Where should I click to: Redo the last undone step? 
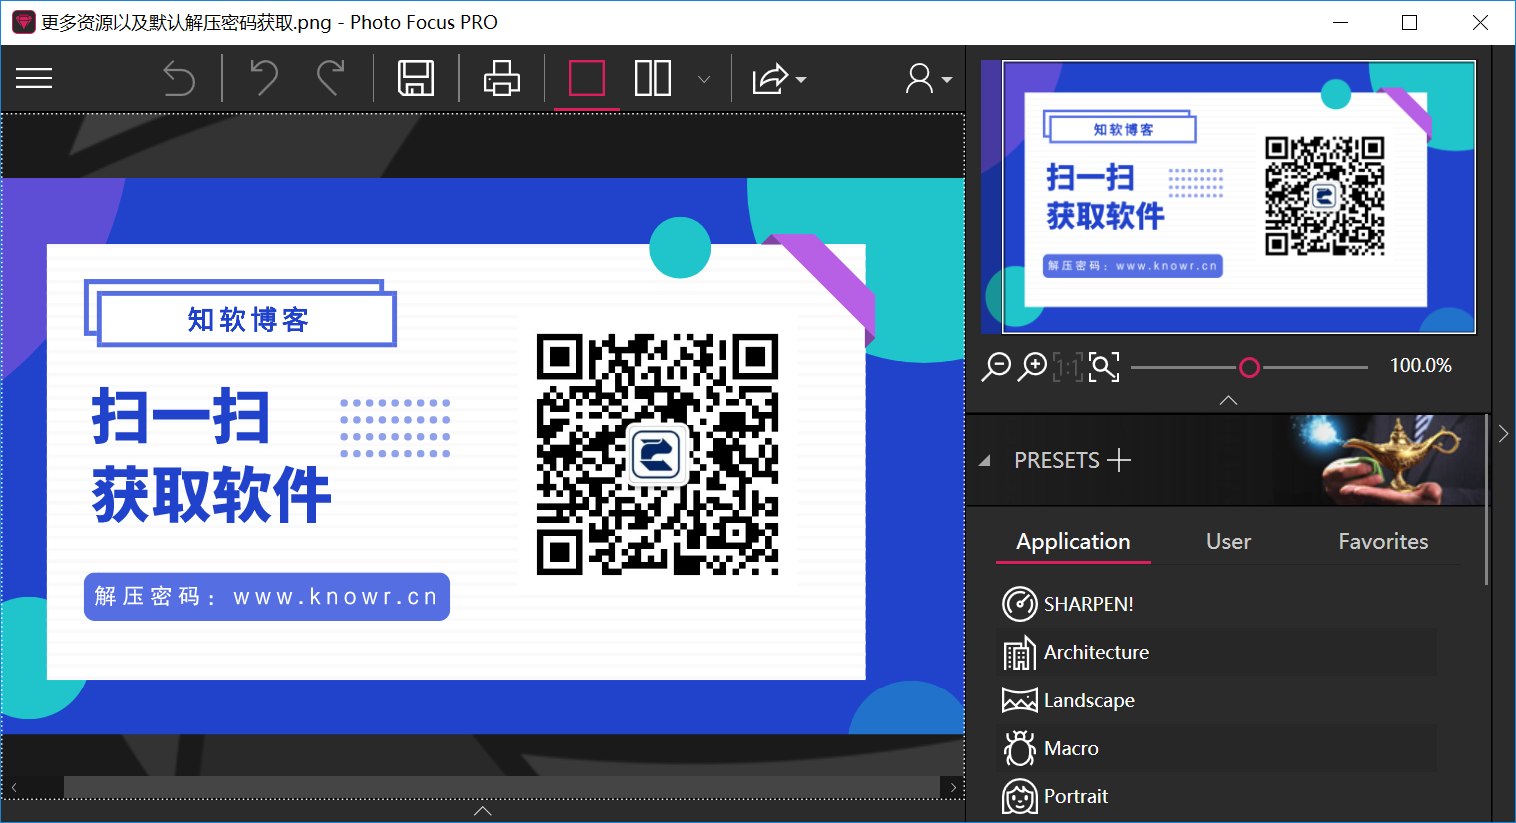(331, 78)
